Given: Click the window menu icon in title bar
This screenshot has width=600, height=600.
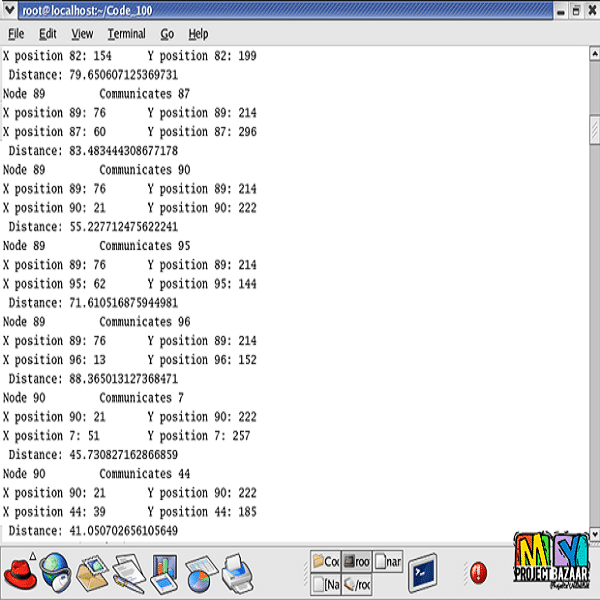Looking at the screenshot, I should click(10, 10).
